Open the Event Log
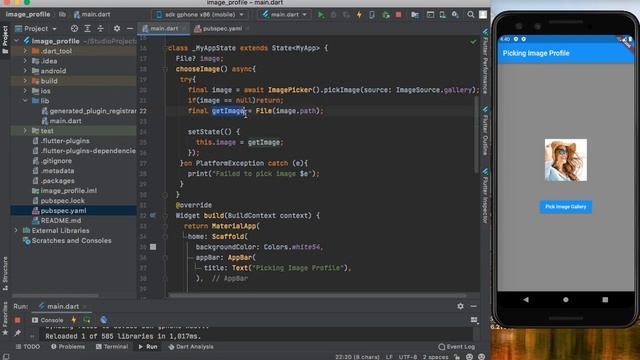 click(x=457, y=347)
